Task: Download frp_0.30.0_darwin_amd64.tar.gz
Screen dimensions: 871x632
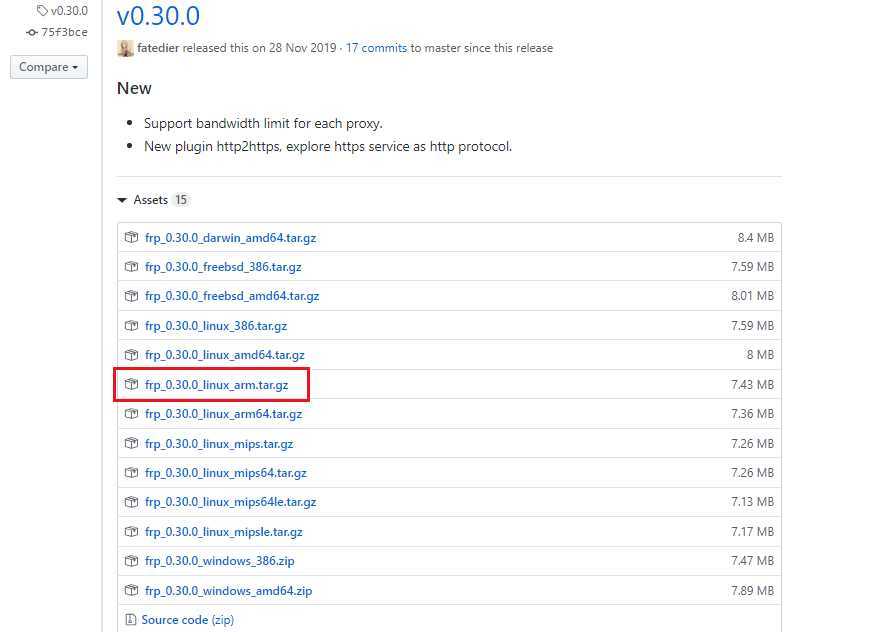Action: [231, 238]
